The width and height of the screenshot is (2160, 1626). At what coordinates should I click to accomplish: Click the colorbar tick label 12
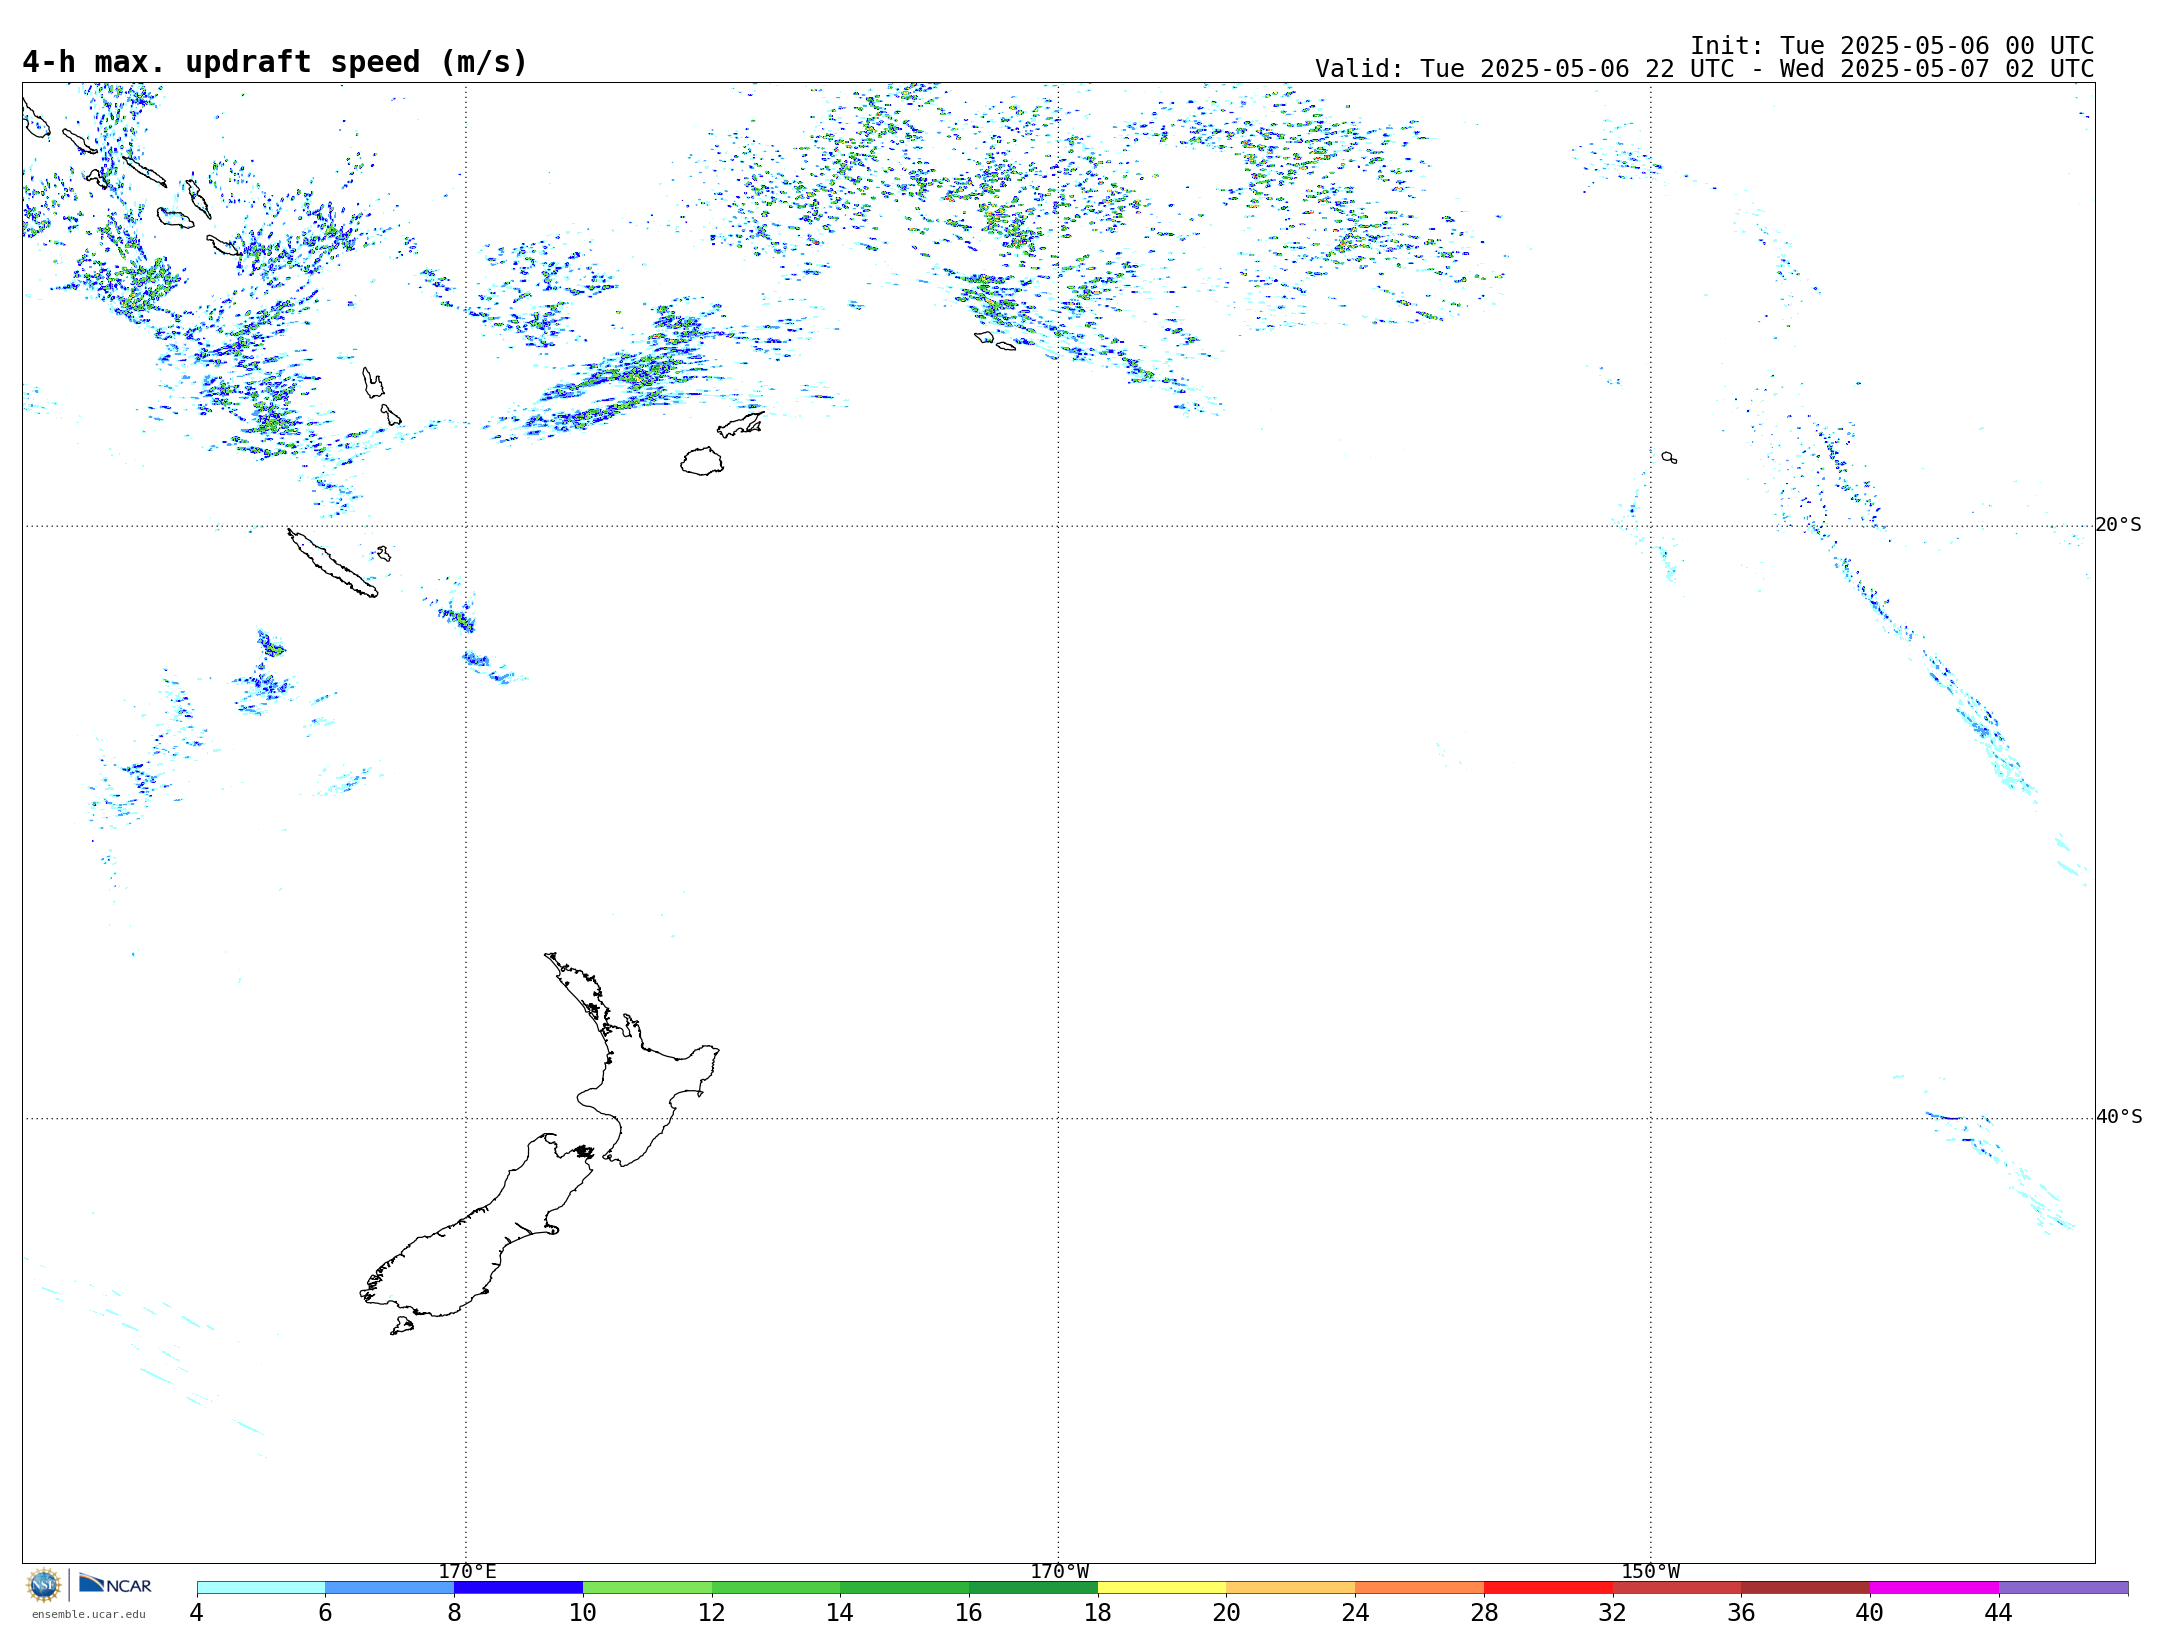tap(712, 1613)
